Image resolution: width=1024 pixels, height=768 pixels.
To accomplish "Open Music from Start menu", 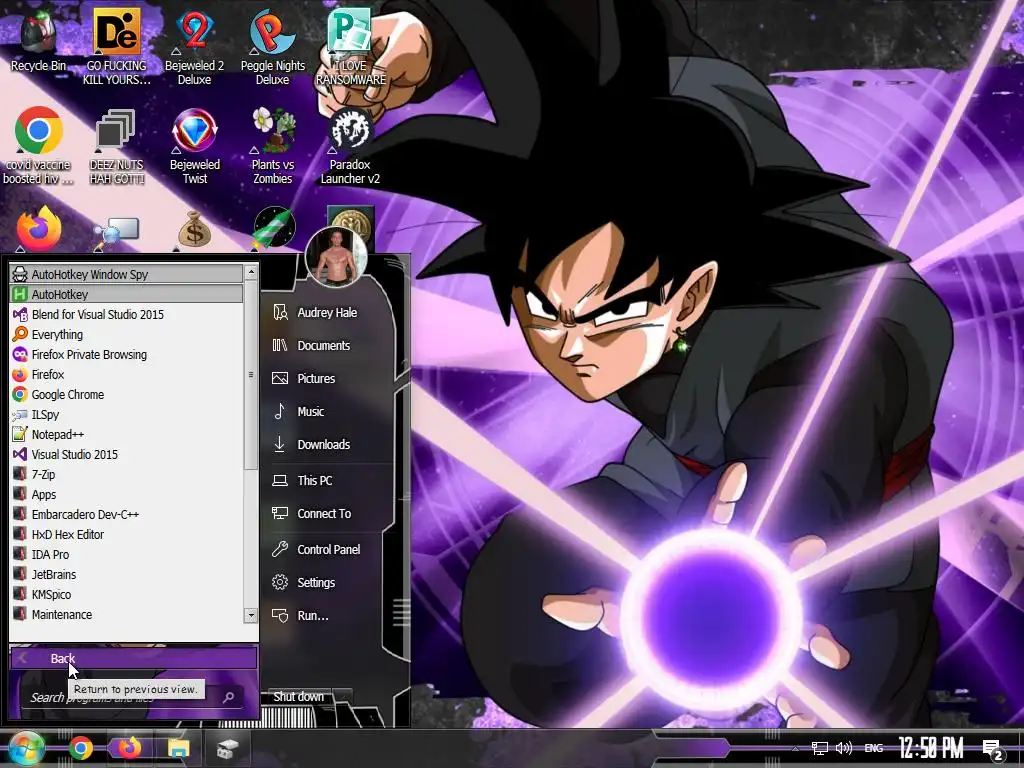I will coord(328,411).
